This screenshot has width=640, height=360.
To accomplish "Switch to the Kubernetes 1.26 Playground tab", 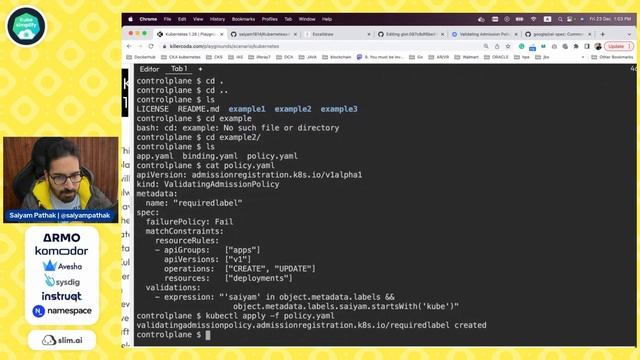I will click(x=189, y=34).
